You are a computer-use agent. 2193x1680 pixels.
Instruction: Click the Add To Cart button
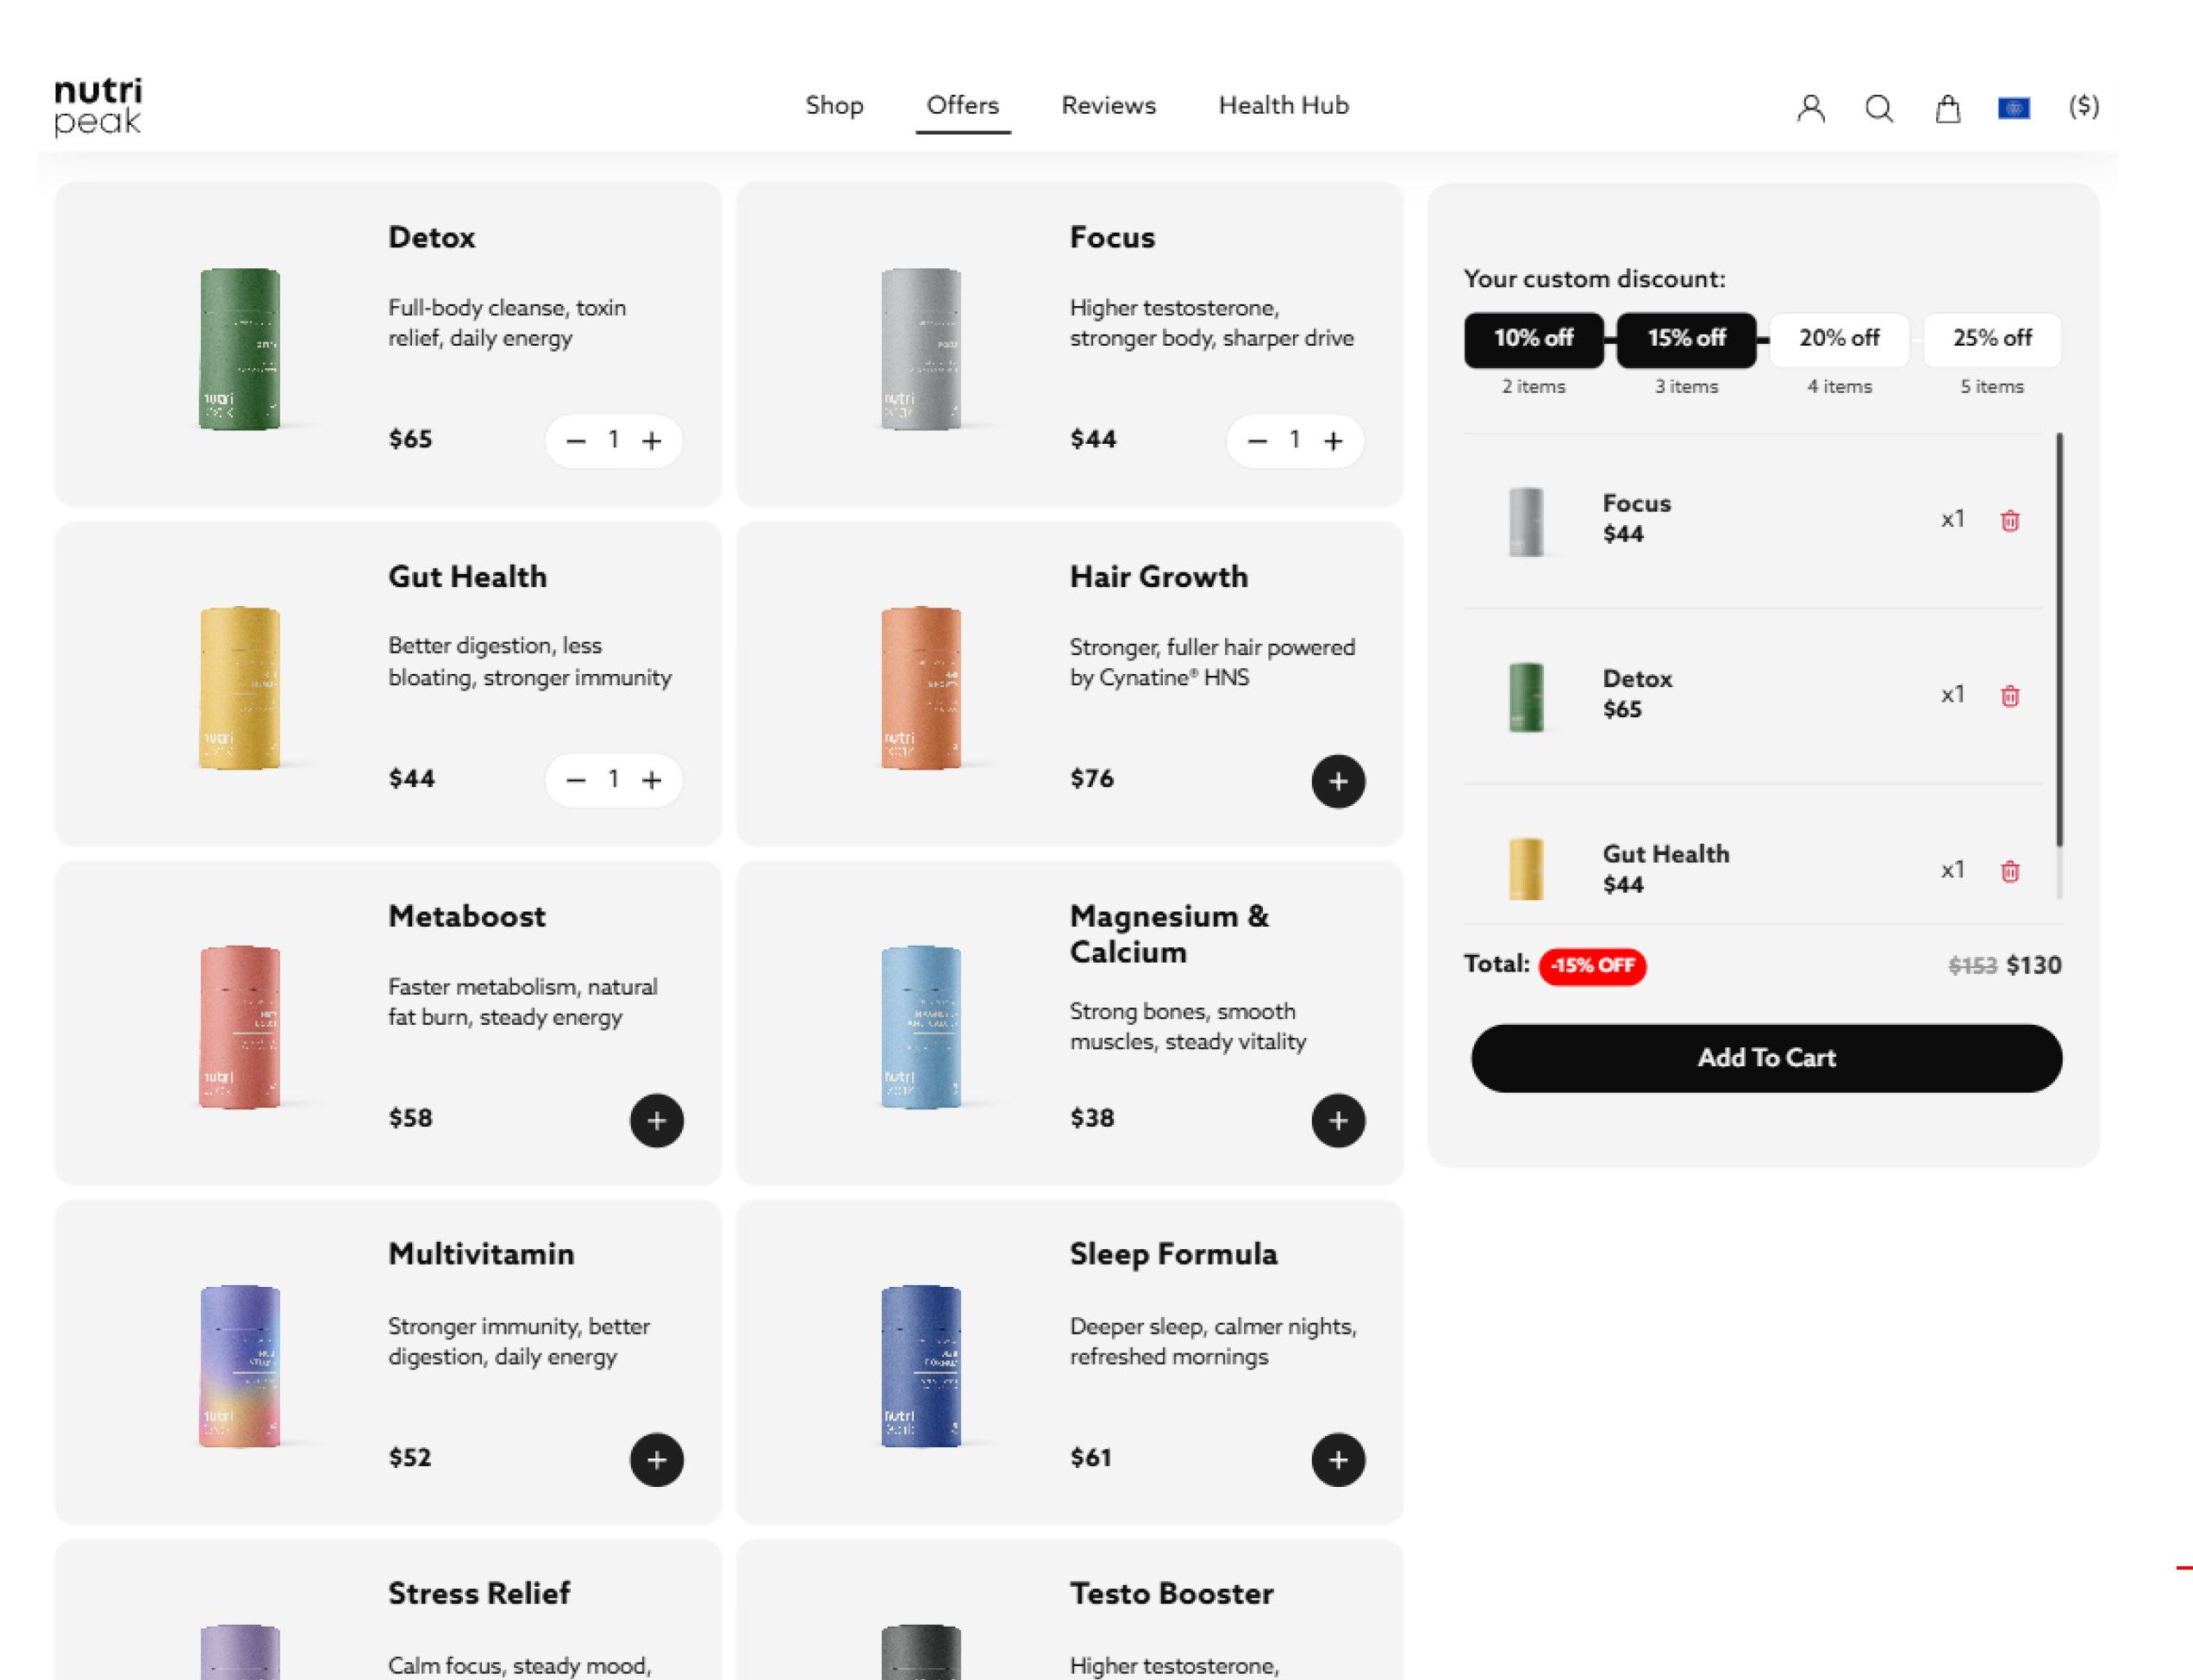point(1766,1057)
